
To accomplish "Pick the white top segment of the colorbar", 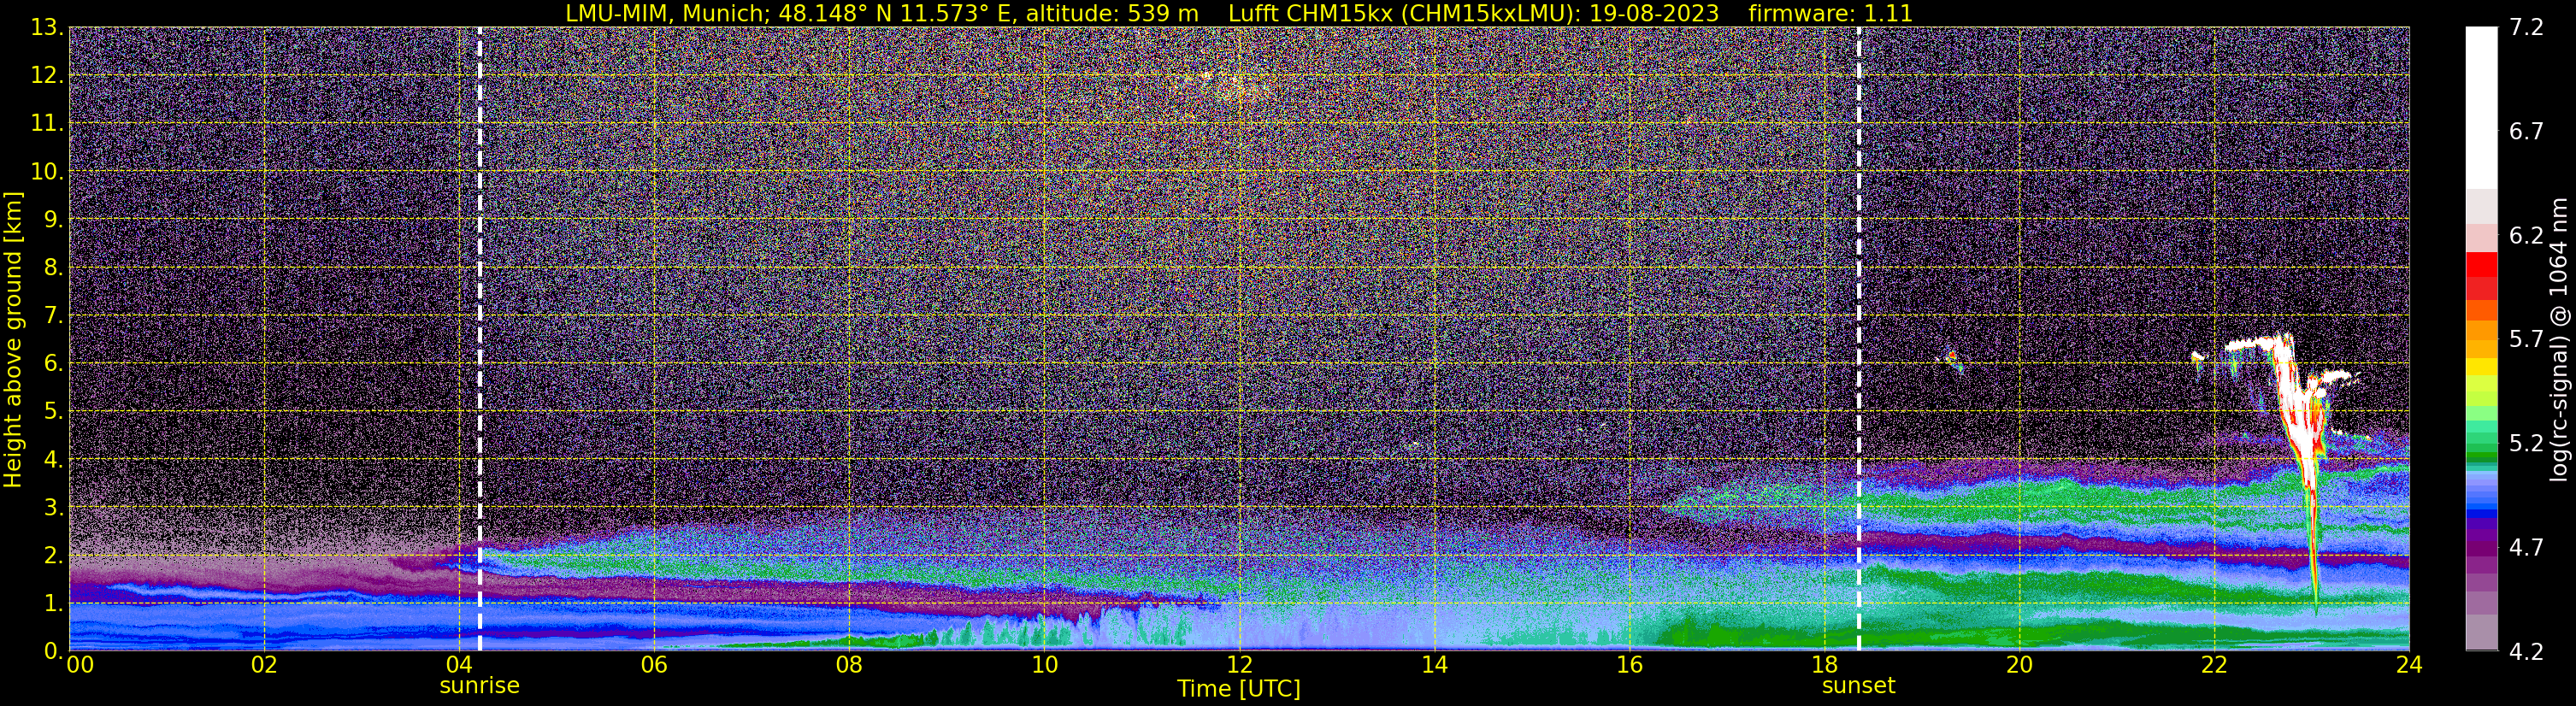I will coord(2481,108).
